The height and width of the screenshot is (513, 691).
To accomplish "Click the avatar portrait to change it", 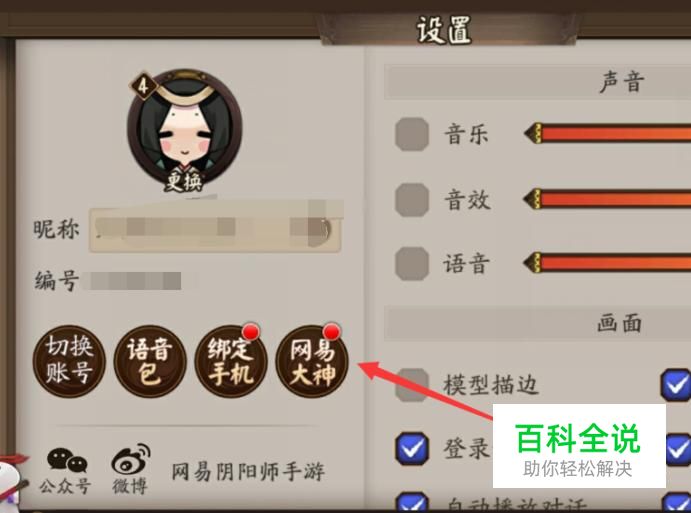I will [x=185, y=127].
